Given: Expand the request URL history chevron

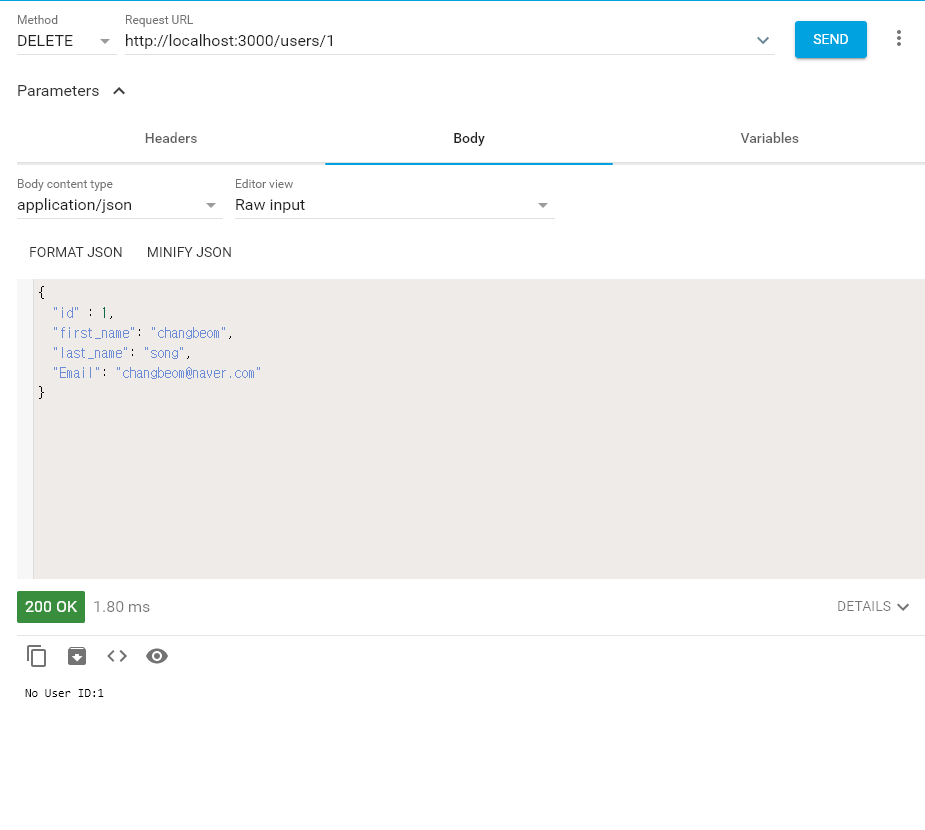Looking at the screenshot, I should pyautogui.click(x=763, y=41).
